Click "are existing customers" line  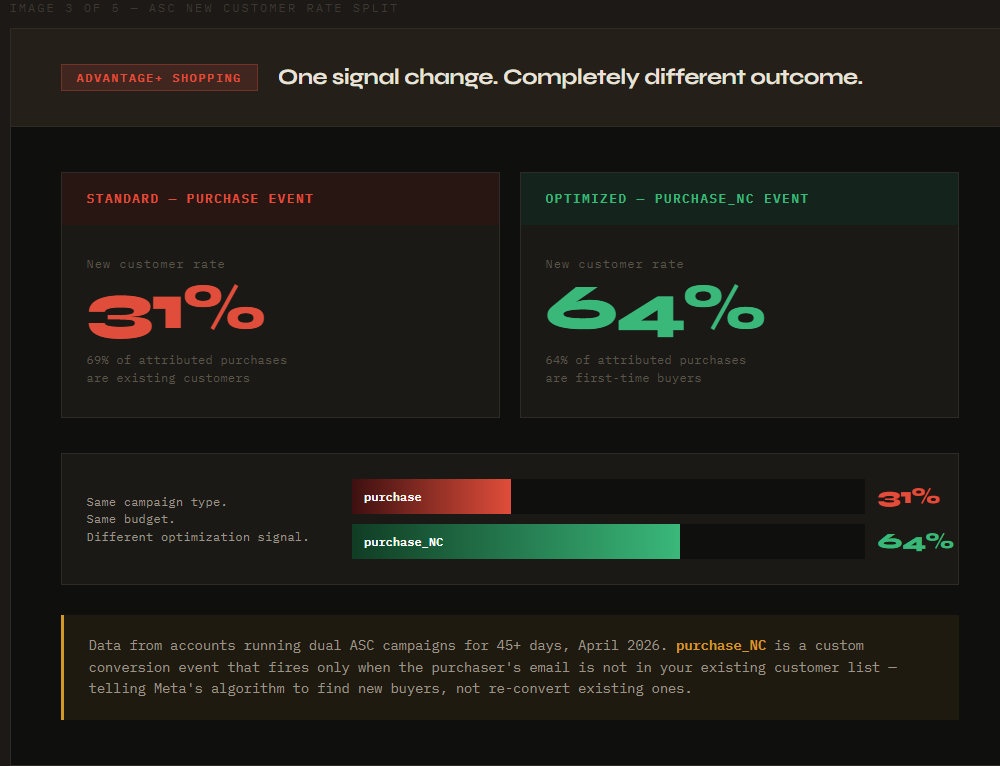click(x=168, y=378)
